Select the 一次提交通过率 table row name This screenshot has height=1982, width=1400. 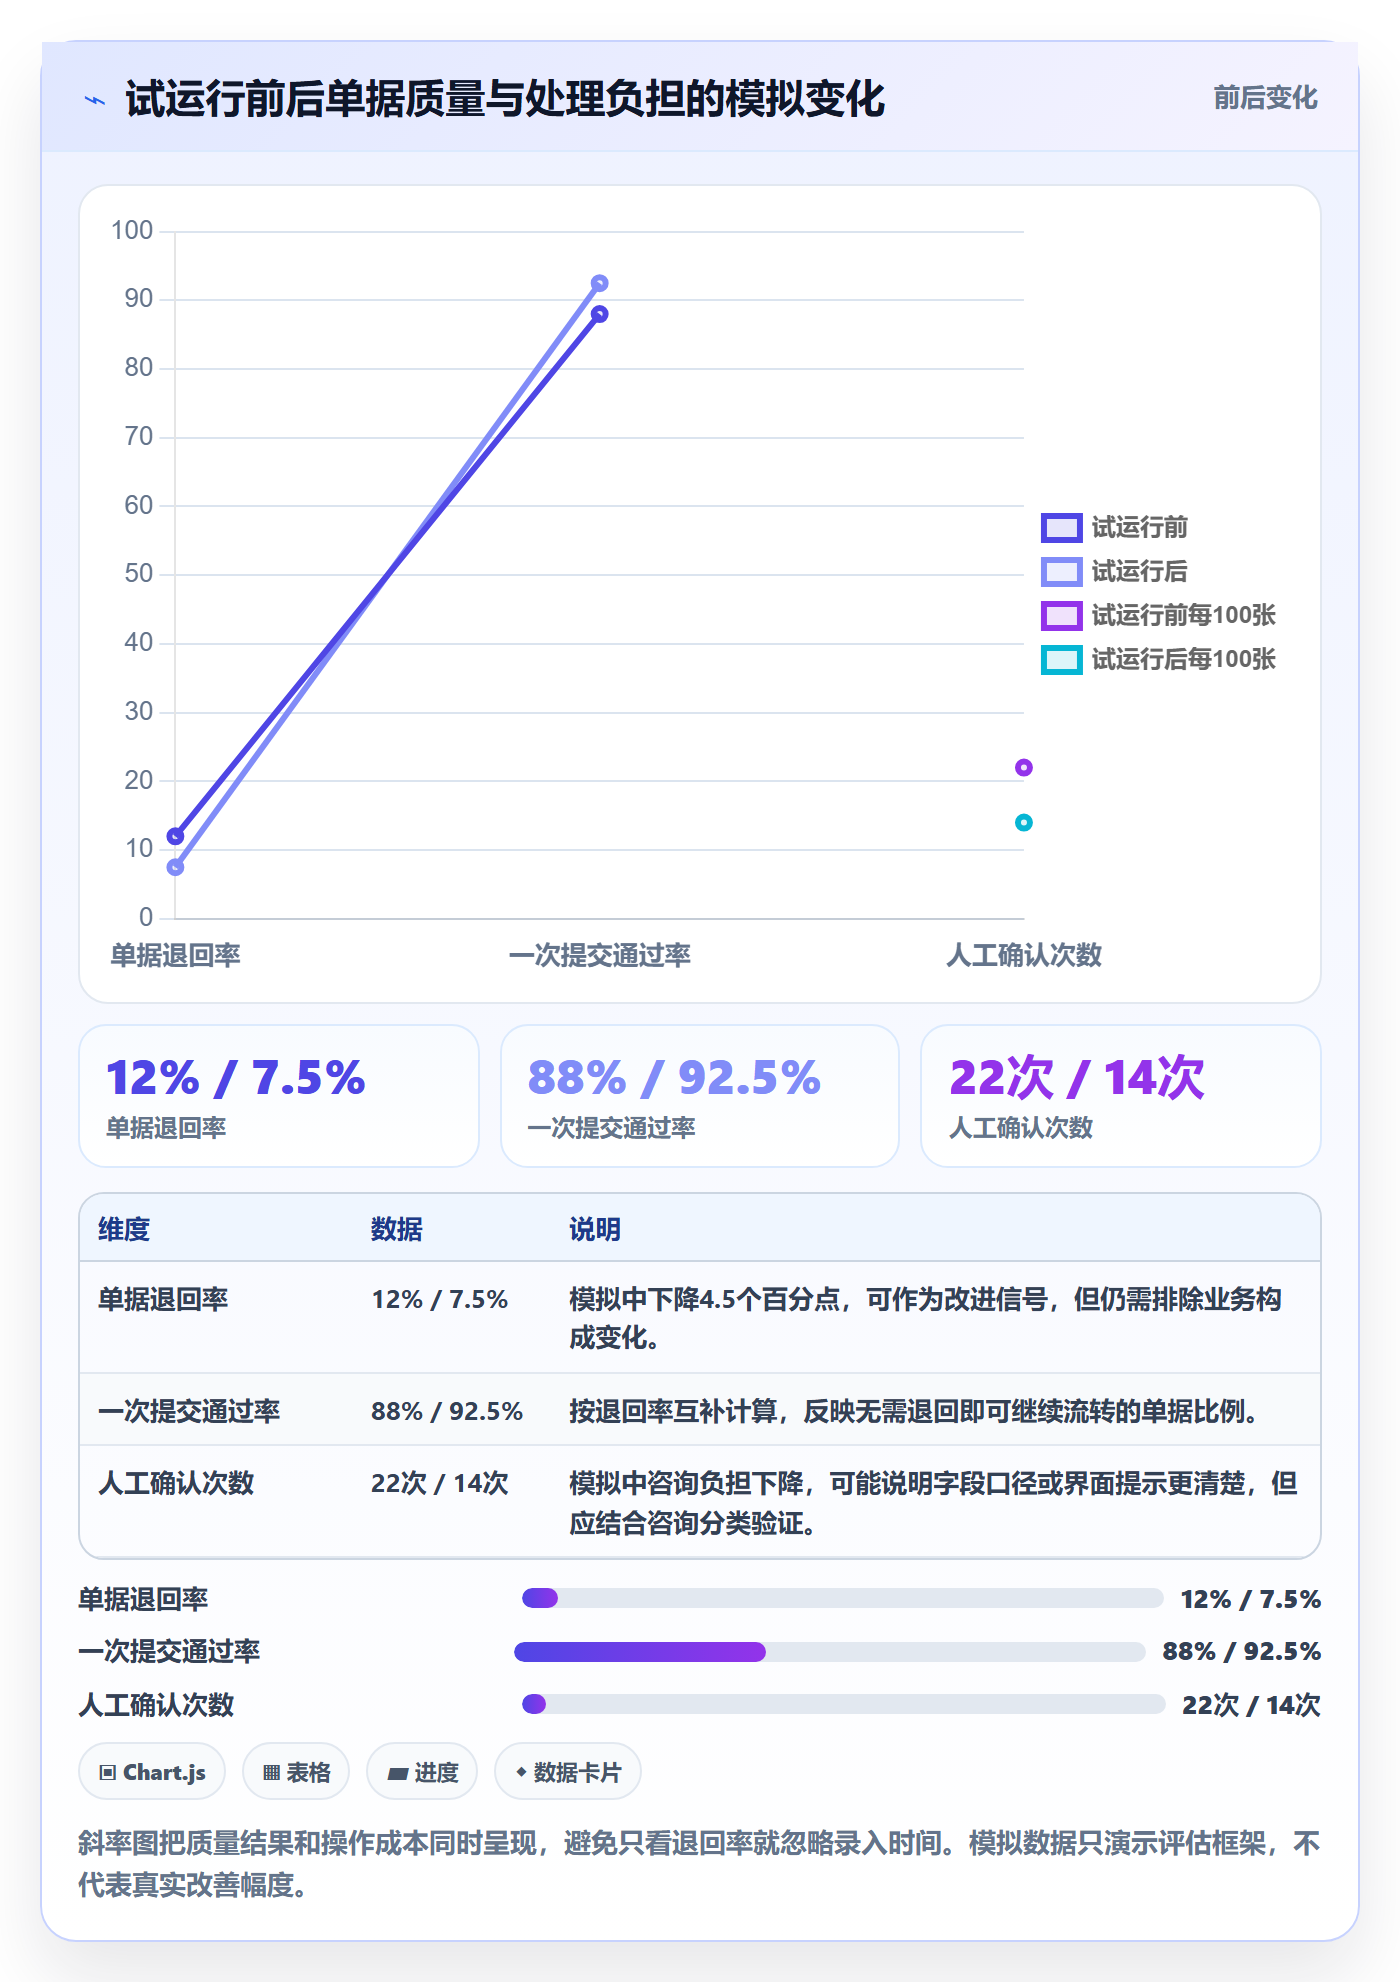[x=189, y=1411]
